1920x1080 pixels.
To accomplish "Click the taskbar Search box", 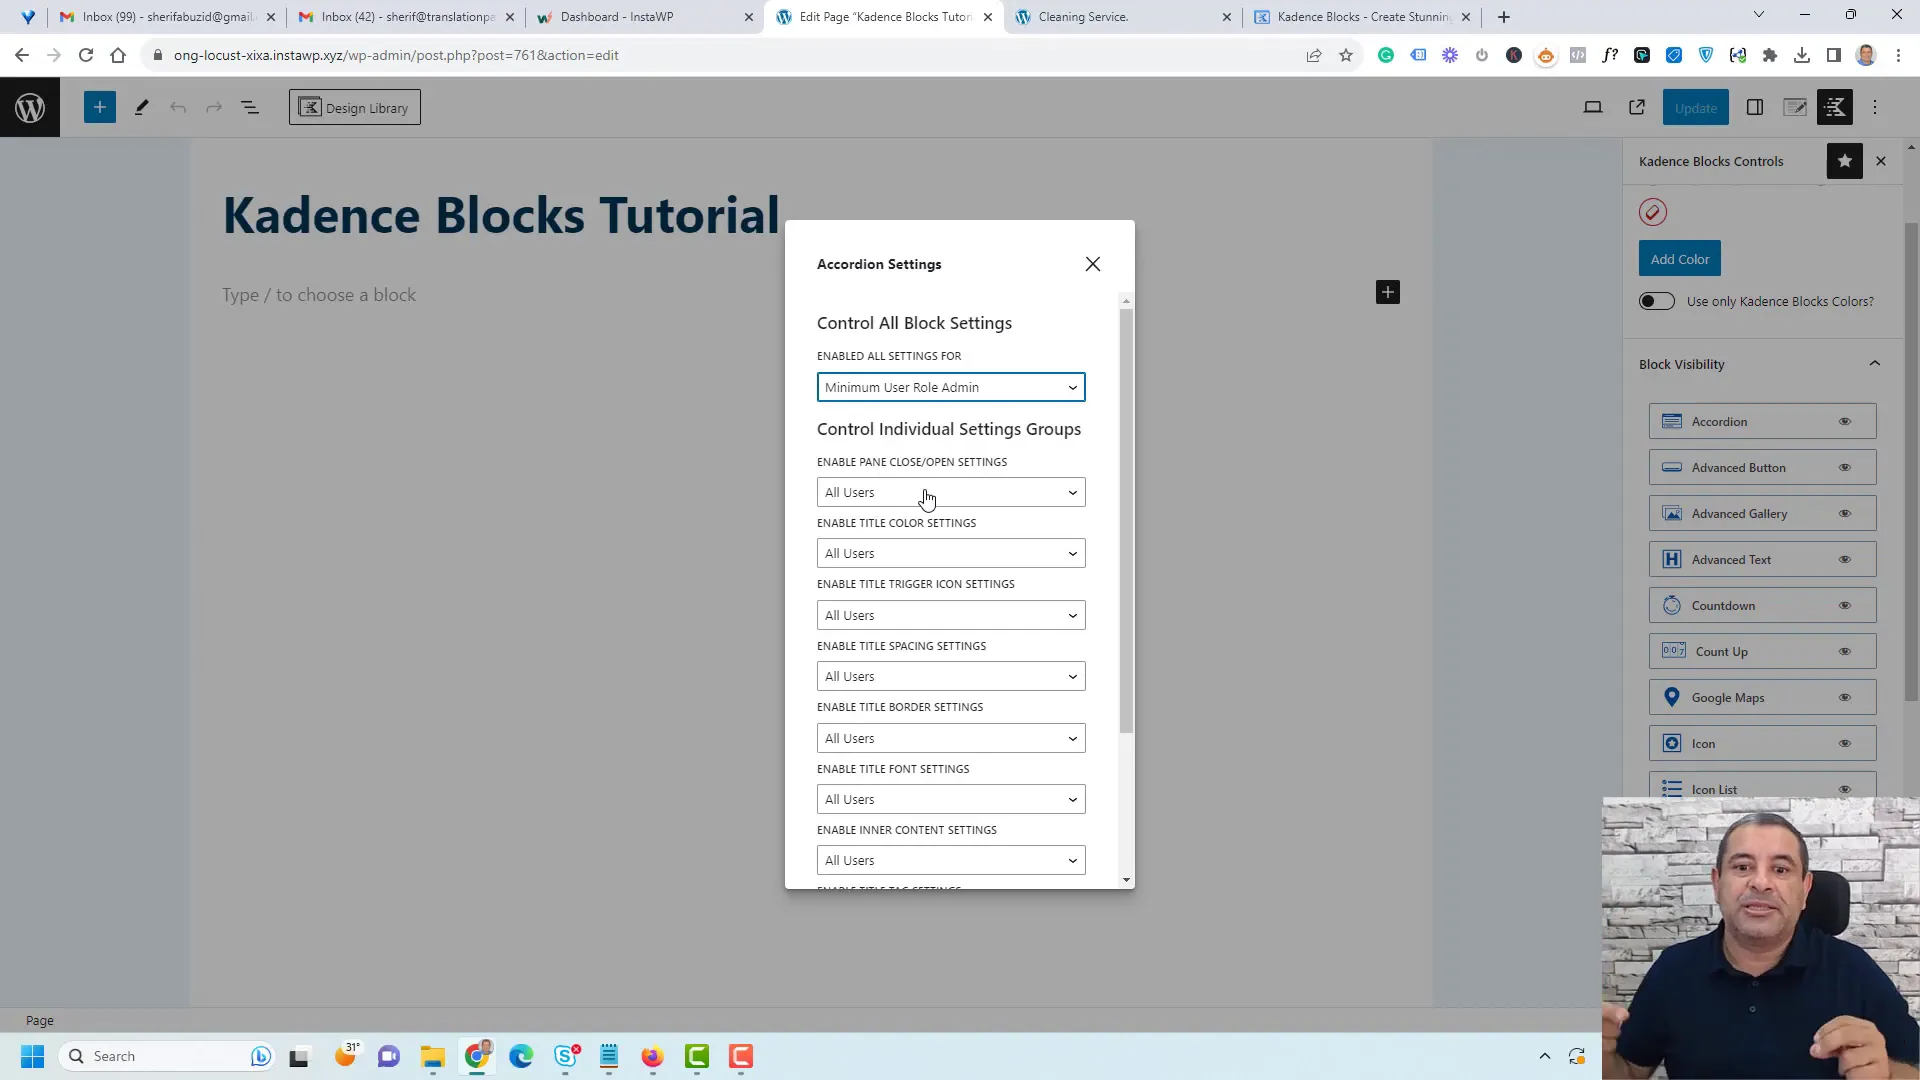I will click(167, 1056).
